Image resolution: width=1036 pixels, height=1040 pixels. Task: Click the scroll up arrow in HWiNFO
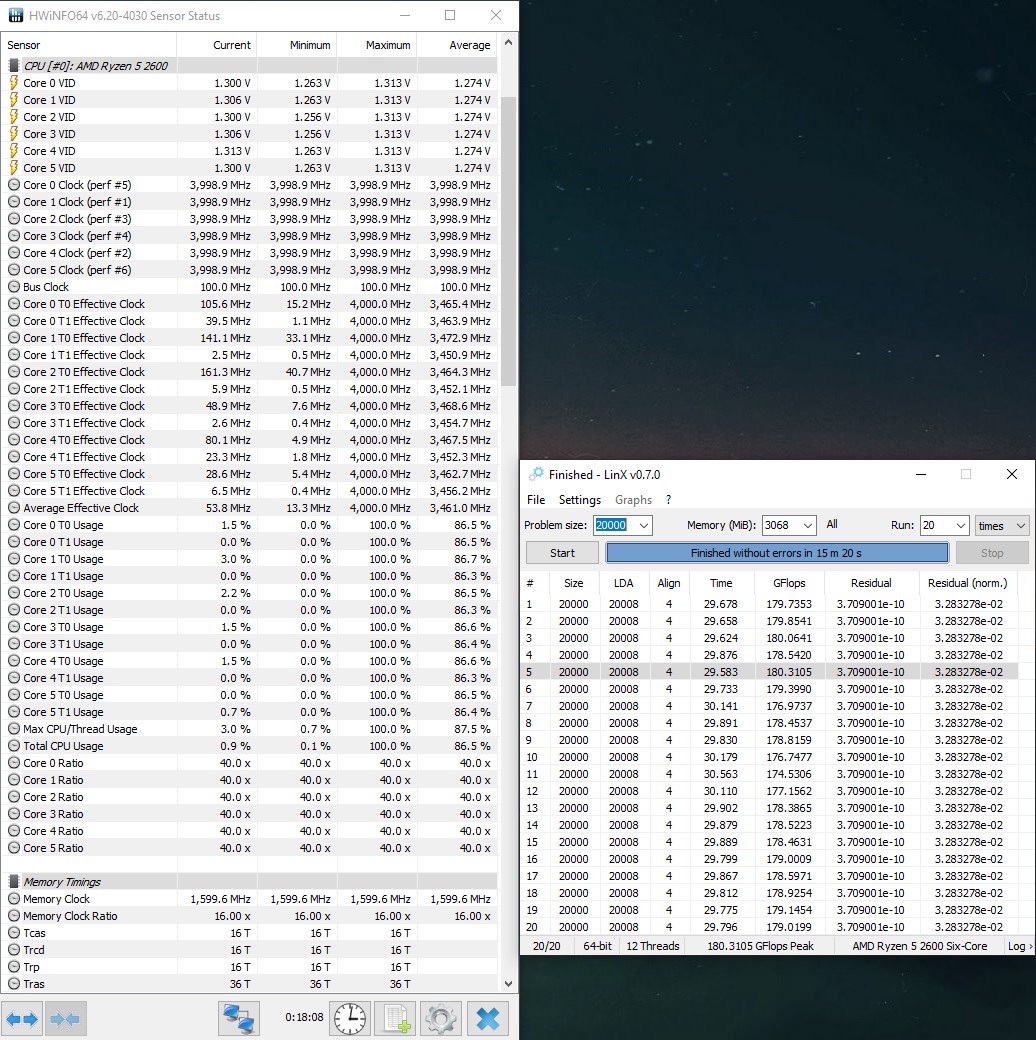(508, 42)
